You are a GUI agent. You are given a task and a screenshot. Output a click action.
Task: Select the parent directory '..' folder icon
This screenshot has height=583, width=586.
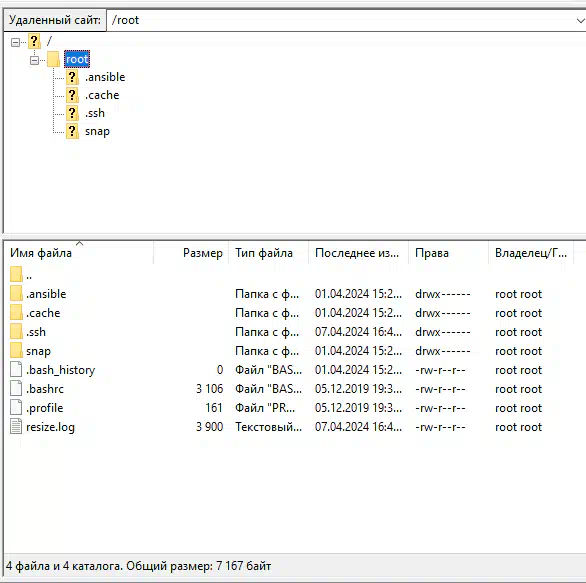16,274
